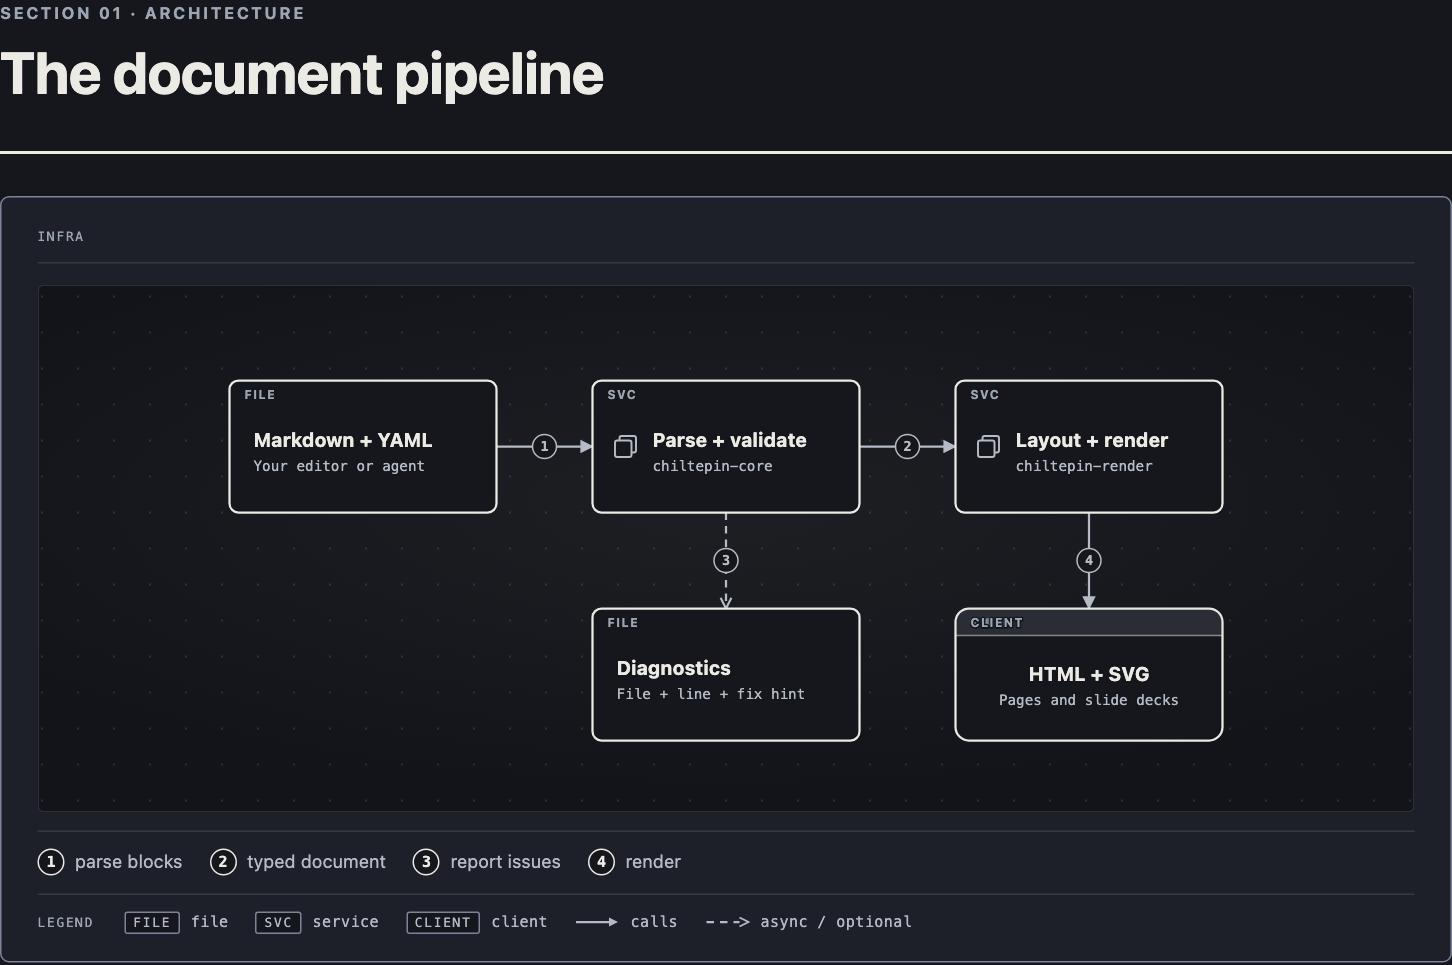Click the circled 1 beside 'parse blocks'
Image resolution: width=1452 pixels, height=965 pixels.
[x=51, y=862]
